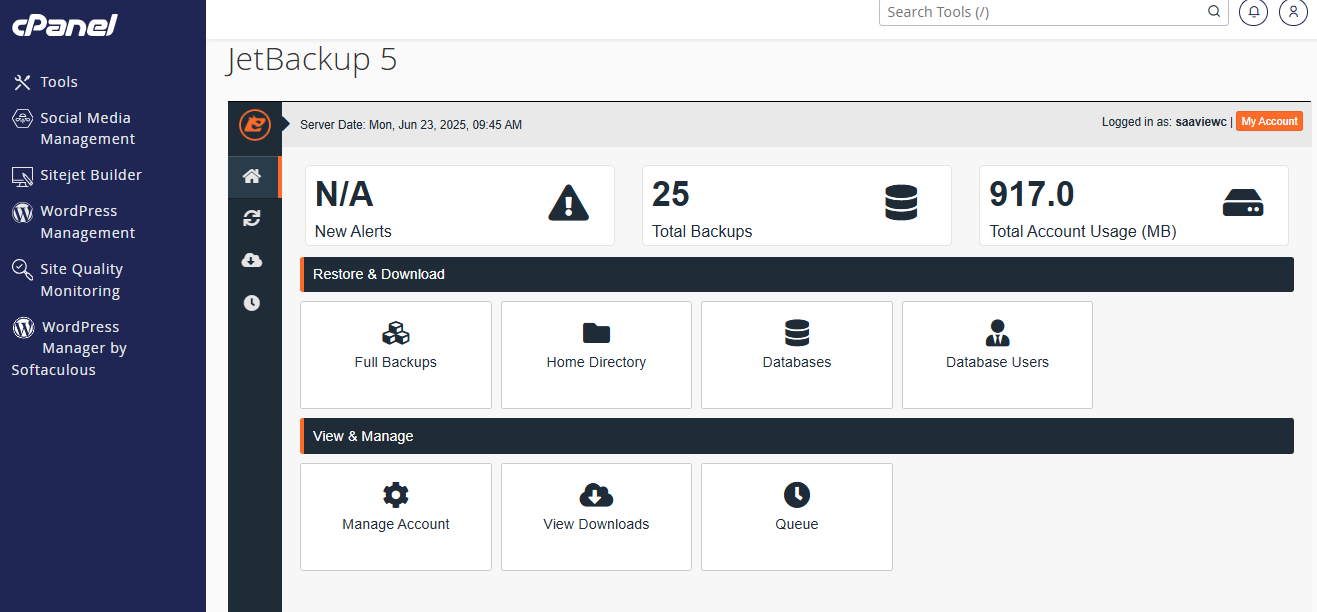Click the Social Media Management icon

click(22, 118)
